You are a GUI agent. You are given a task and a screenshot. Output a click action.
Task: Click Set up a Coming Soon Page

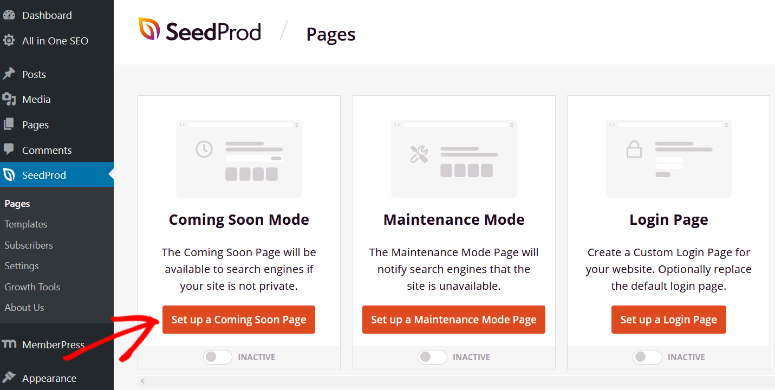(x=239, y=319)
